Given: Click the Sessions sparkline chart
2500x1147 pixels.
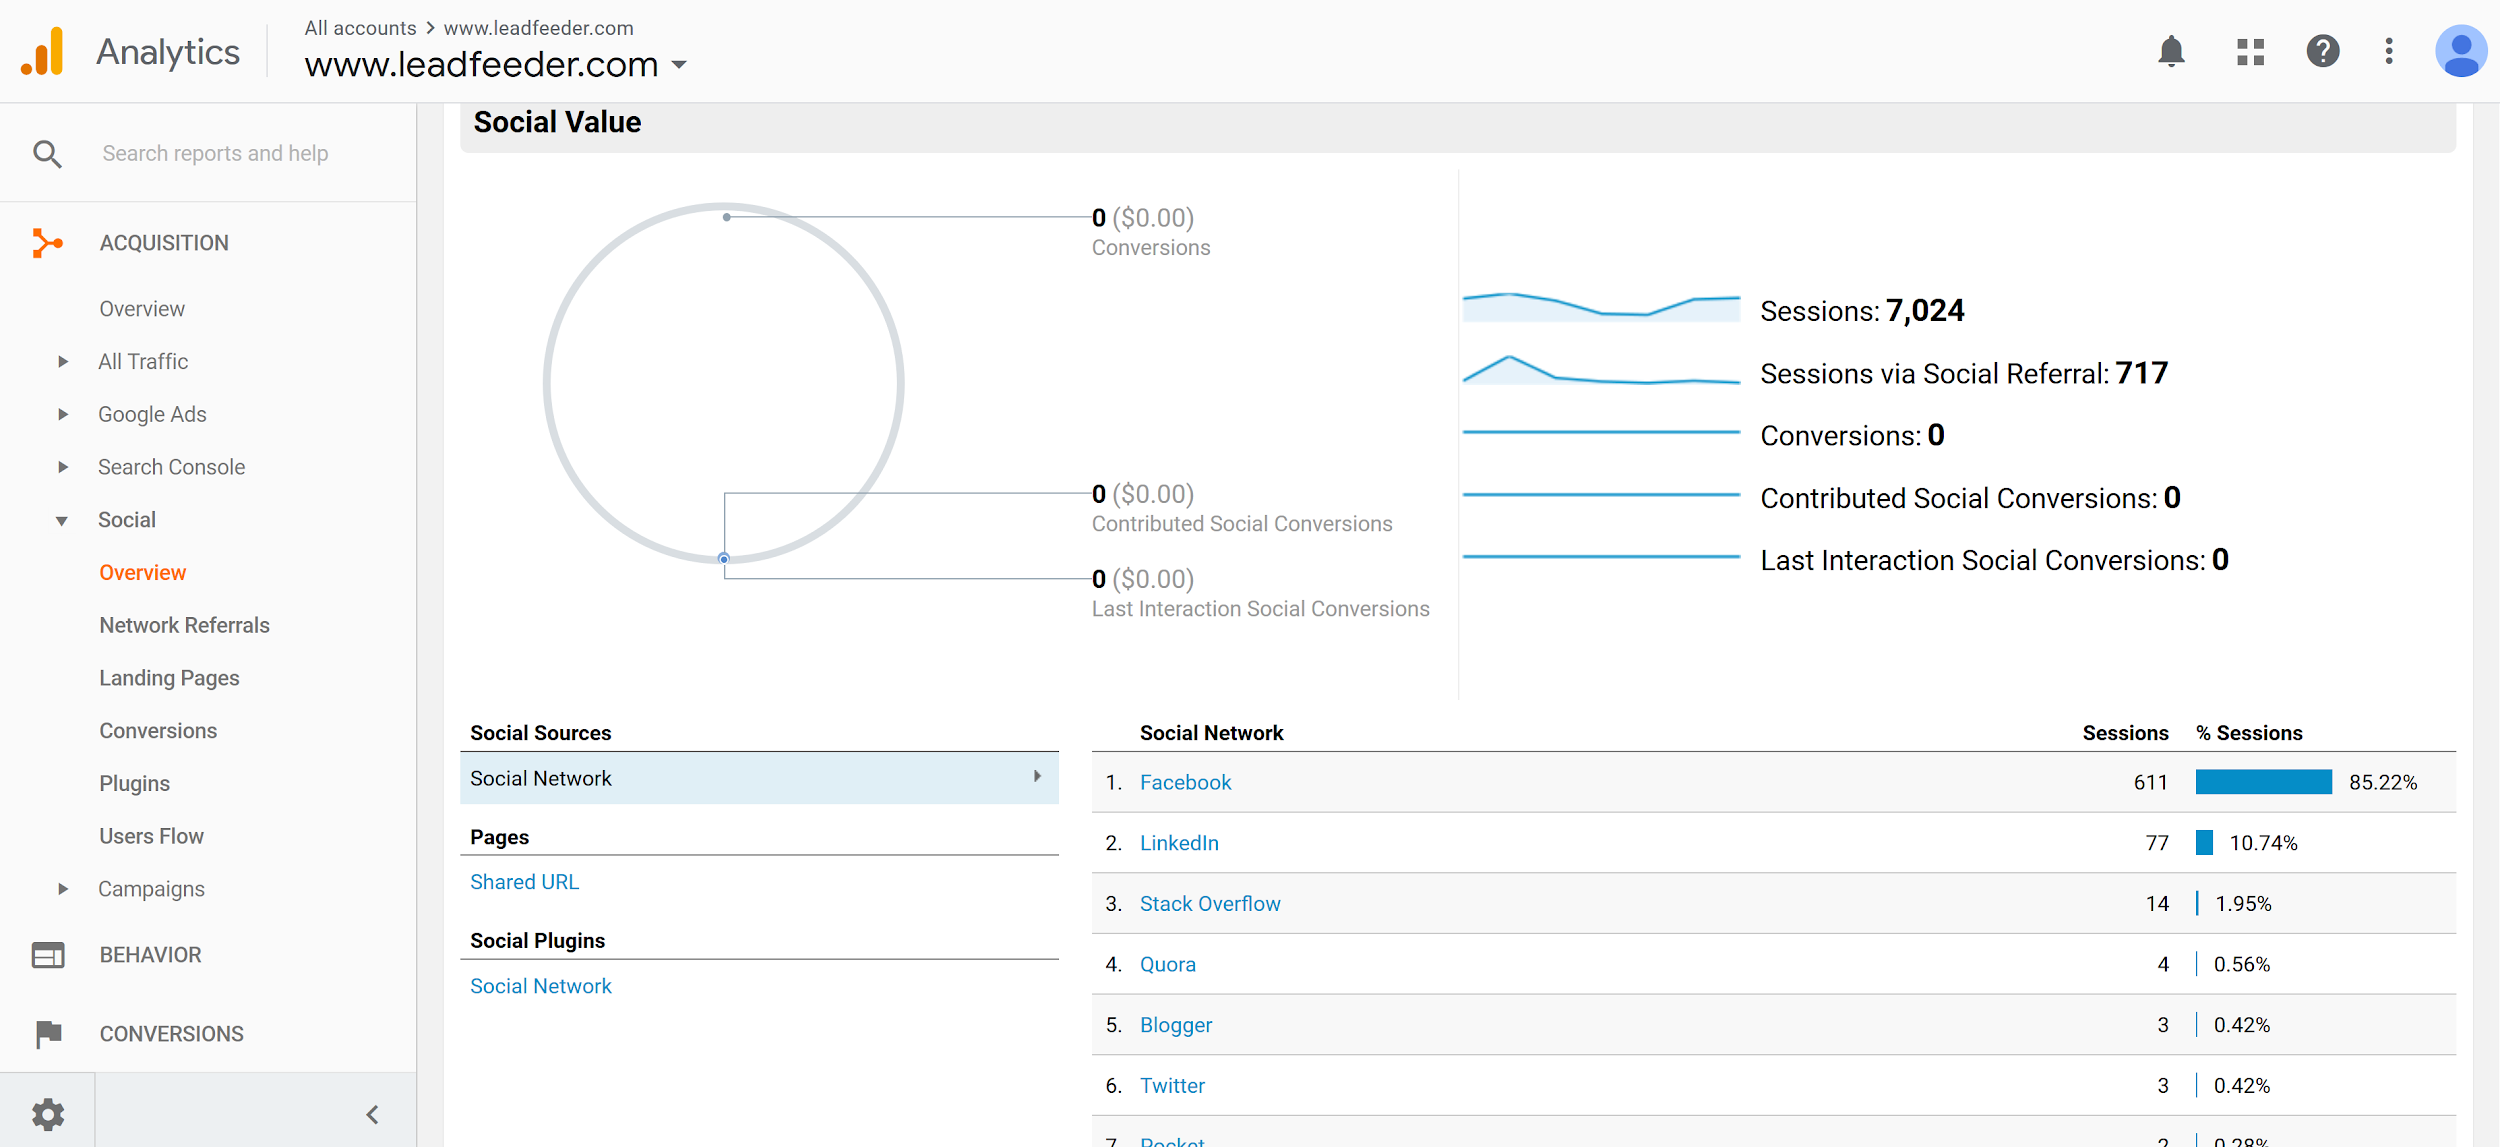Looking at the screenshot, I should (1601, 307).
